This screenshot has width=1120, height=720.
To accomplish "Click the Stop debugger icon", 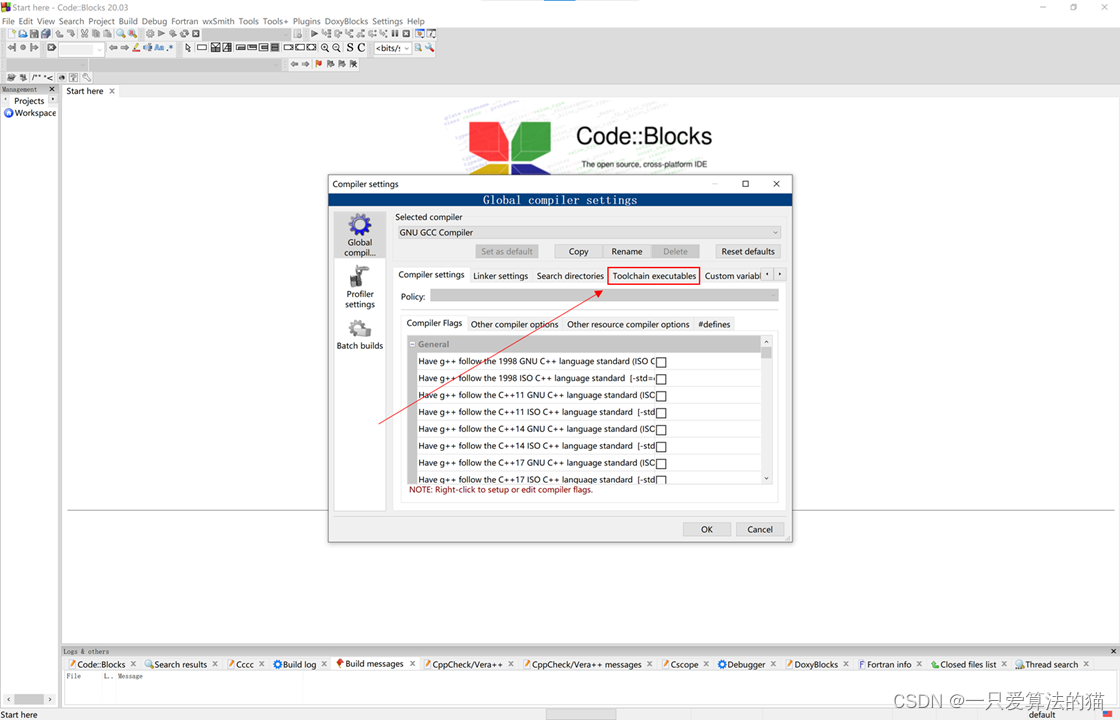I will coord(406,34).
